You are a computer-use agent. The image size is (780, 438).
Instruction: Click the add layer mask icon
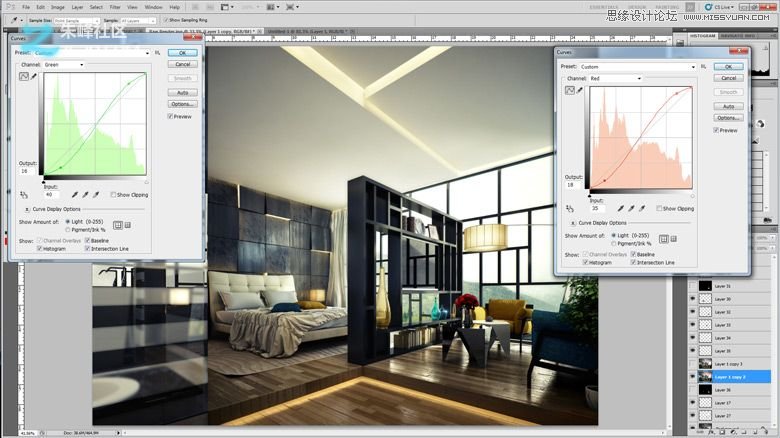pos(722,432)
